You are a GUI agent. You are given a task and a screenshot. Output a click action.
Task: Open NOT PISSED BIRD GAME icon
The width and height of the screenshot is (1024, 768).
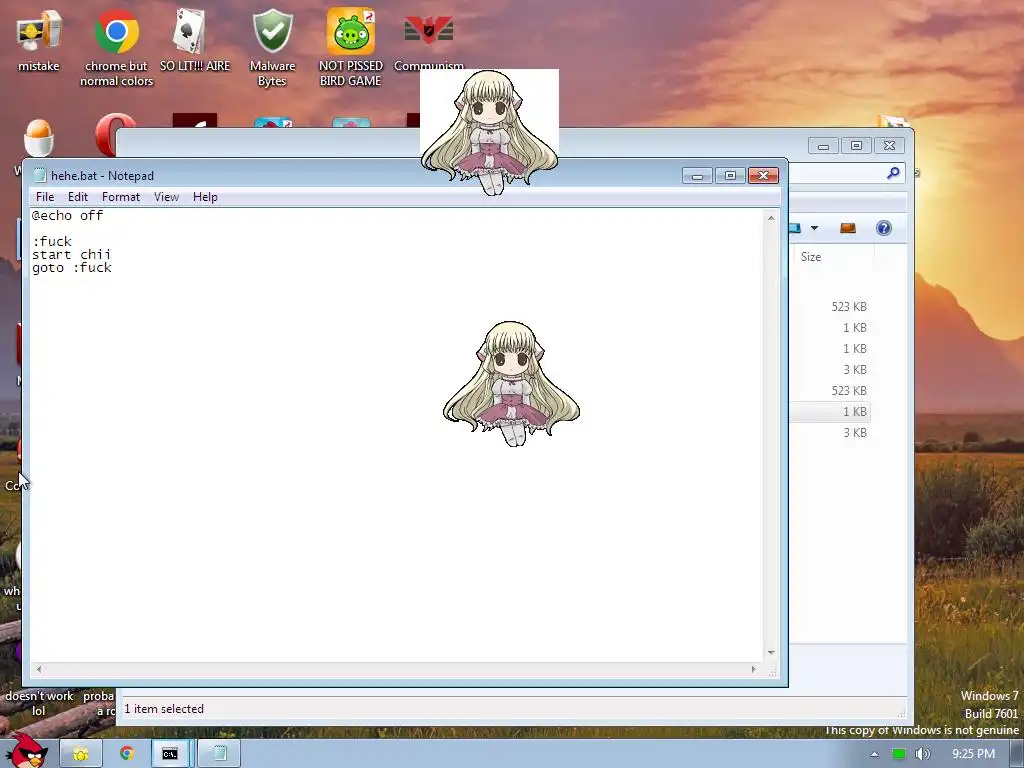351,47
